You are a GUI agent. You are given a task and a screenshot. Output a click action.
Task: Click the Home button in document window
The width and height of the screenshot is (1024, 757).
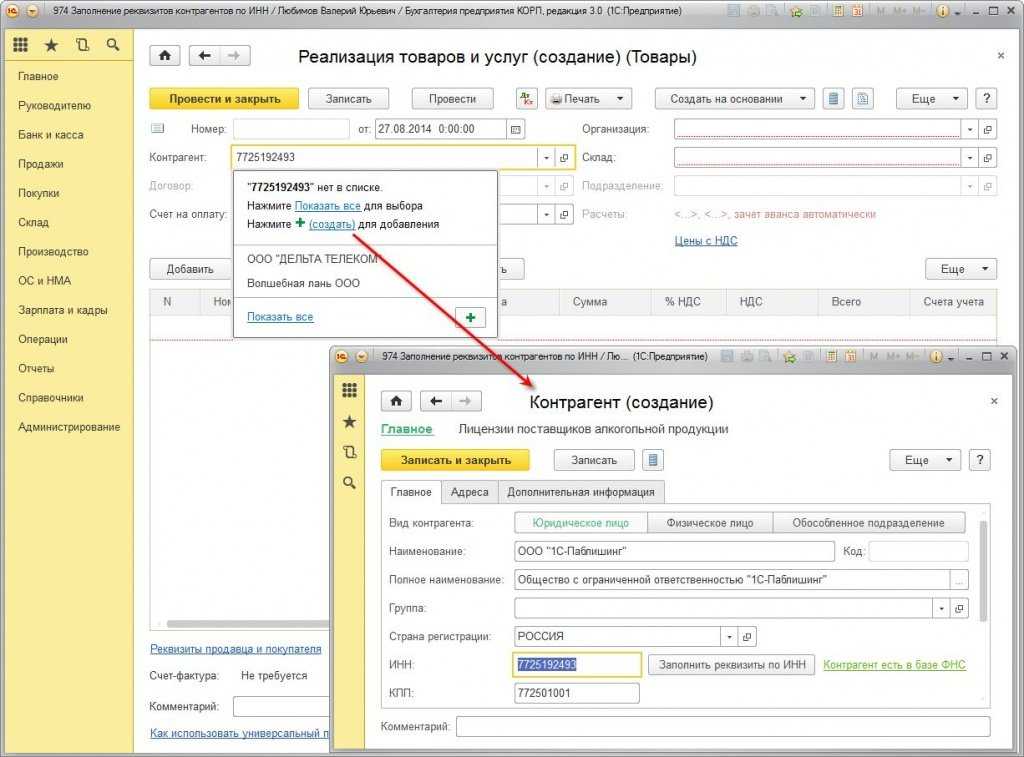point(165,56)
